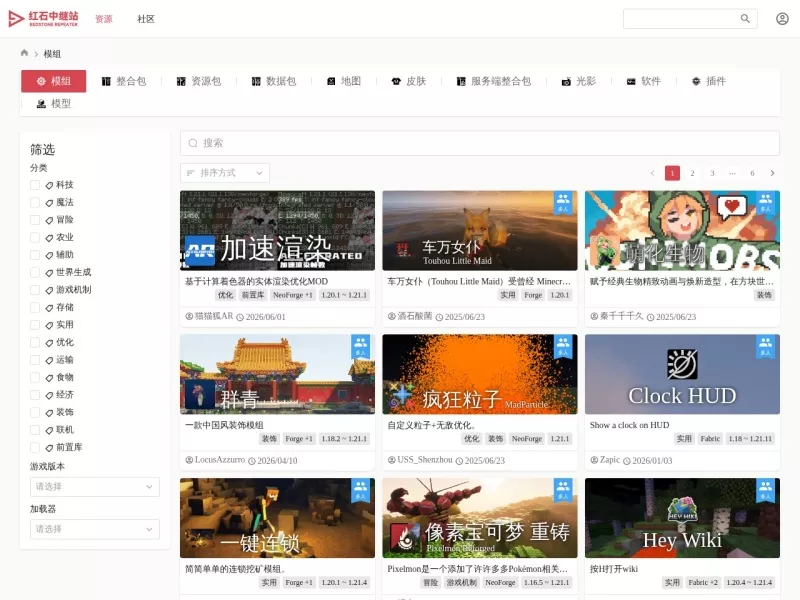
Task: Click the 光影 shader camera icon
Action: pyautogui.click(x=566, y=82)
